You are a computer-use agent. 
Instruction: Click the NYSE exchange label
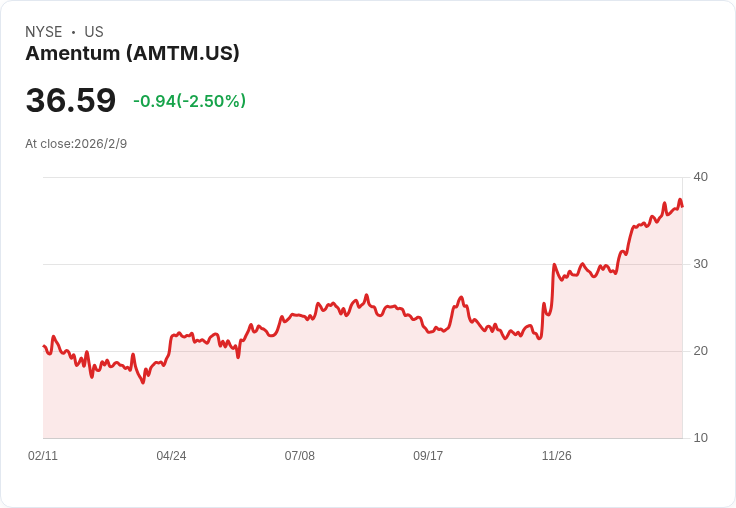click(43, 32)
